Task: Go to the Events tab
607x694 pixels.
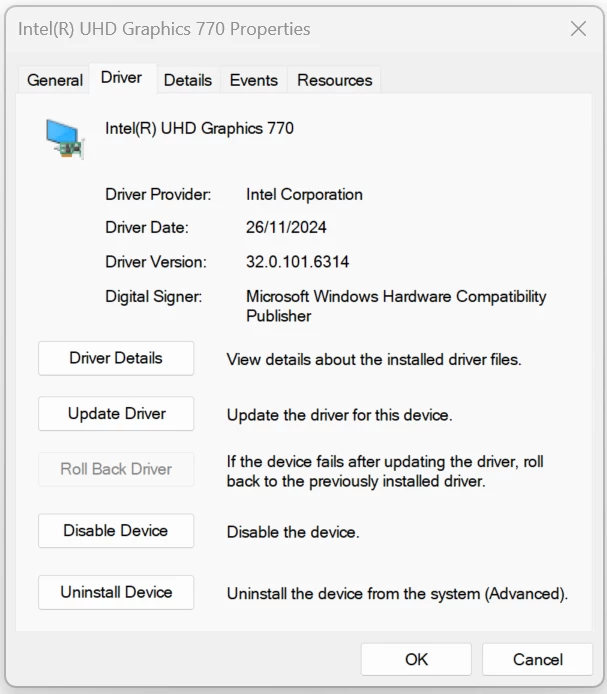Action: 254,80
